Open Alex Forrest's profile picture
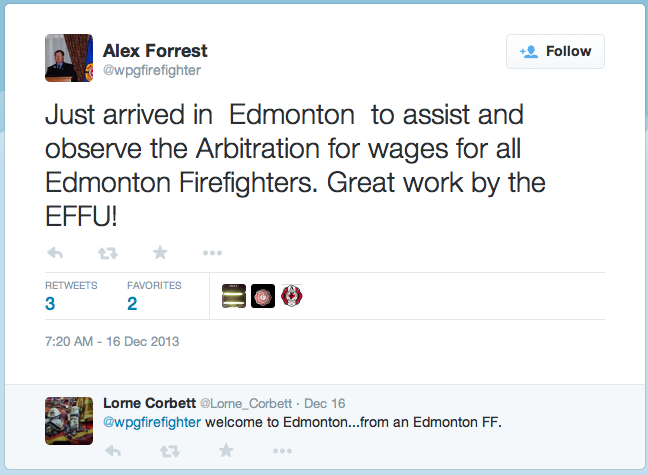The image size is (648, 475). (69, 58)
